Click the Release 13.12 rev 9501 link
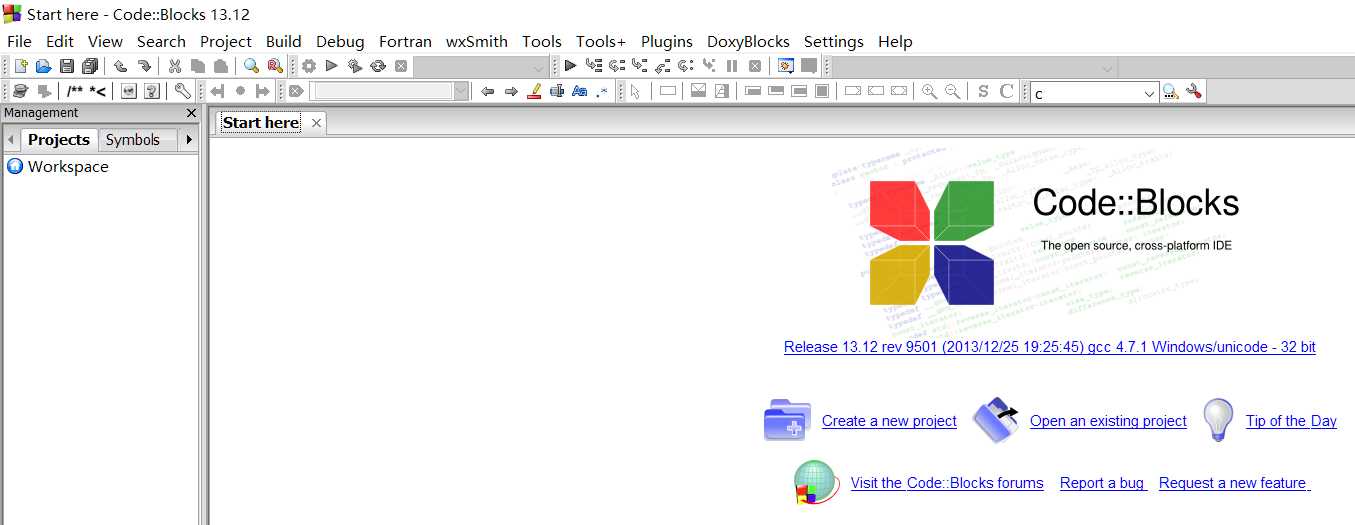The width and height of the screenshot is (1355, 525). [x=1050, y=347]
